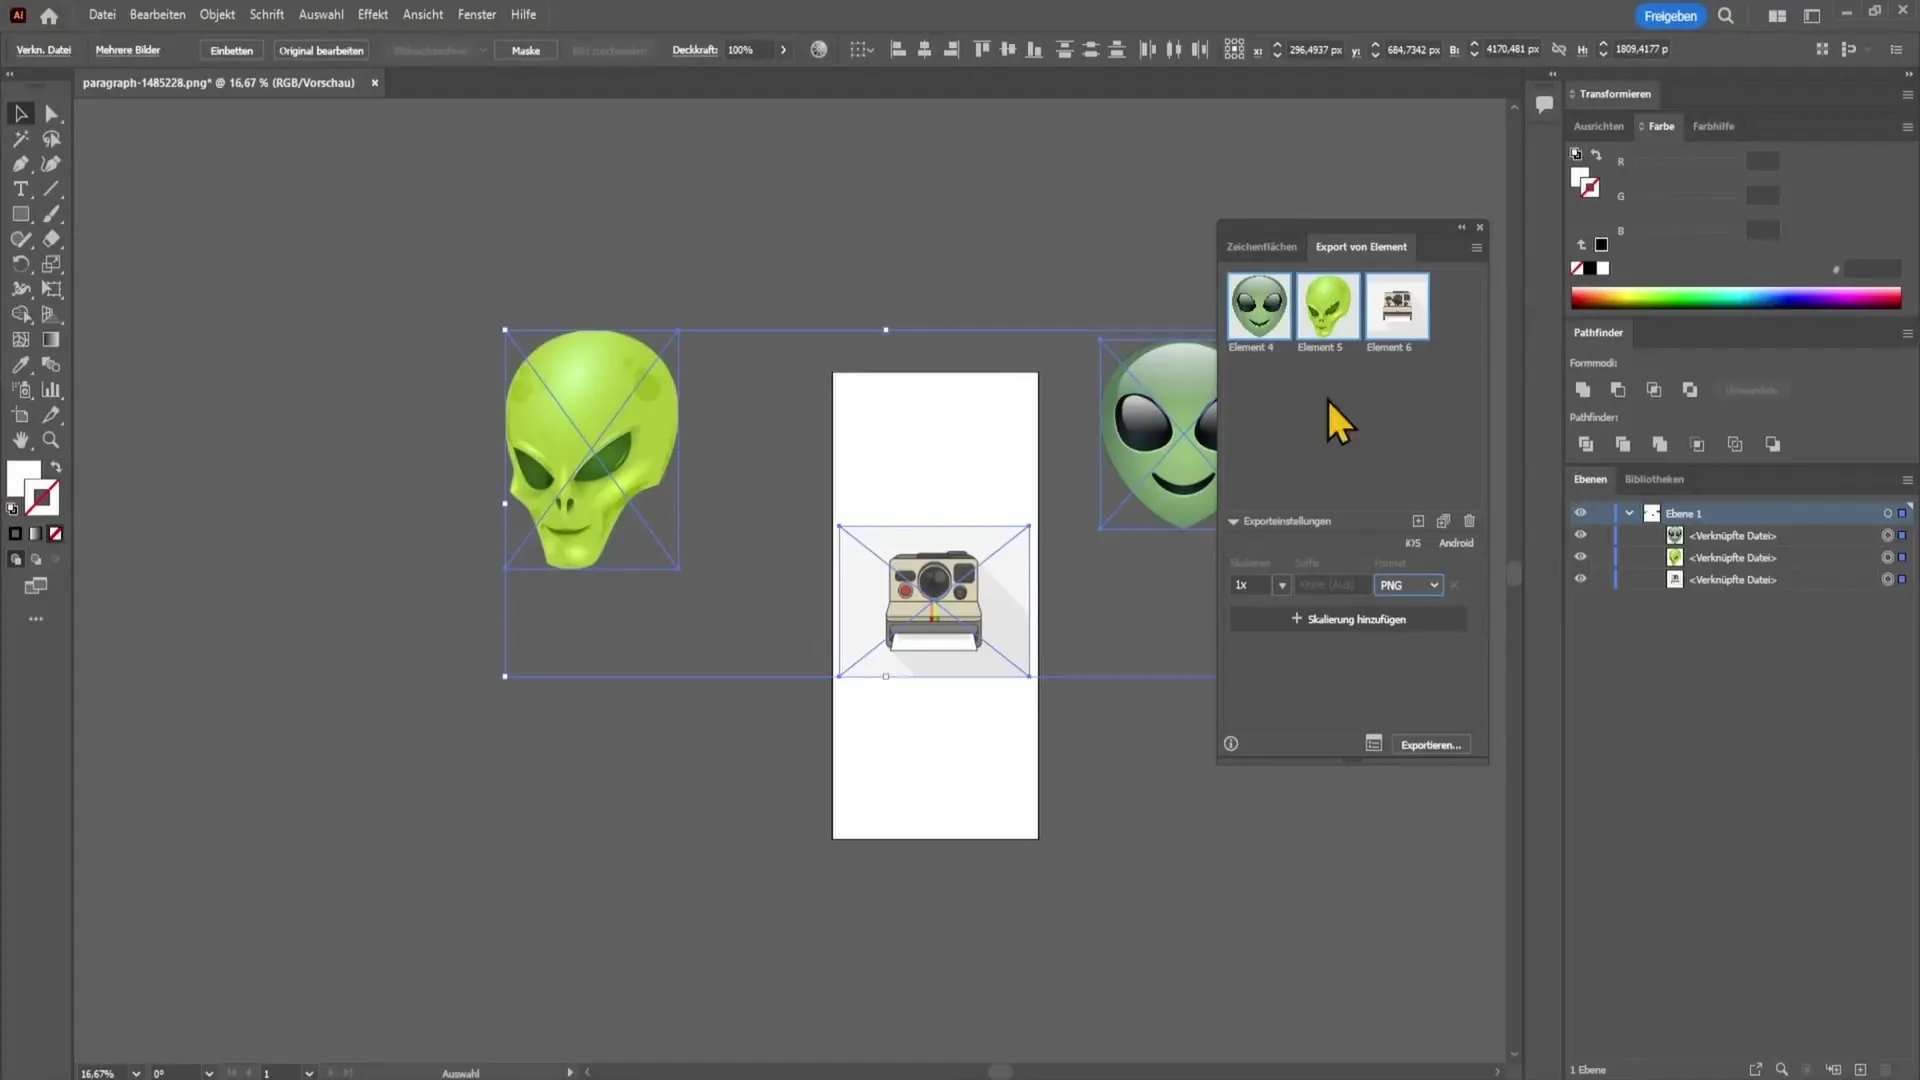The image size is (1920, 1080).
Task: Create new layer in Layers panel
Action: tap(1860, 1070)
